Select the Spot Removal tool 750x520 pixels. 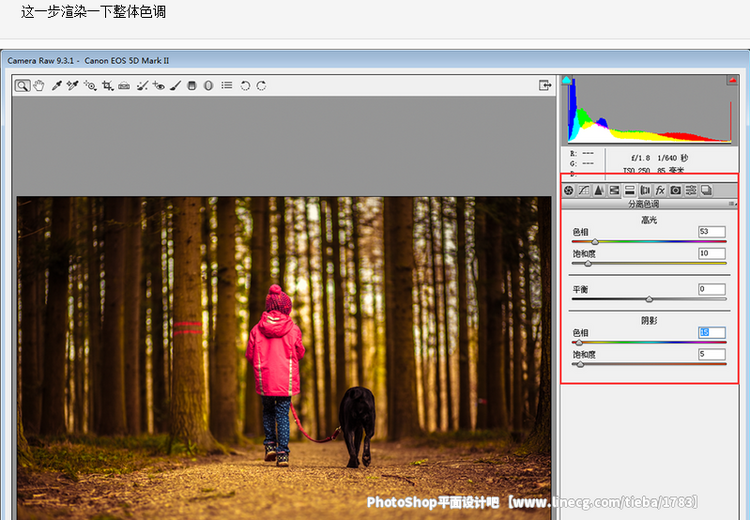142,86
